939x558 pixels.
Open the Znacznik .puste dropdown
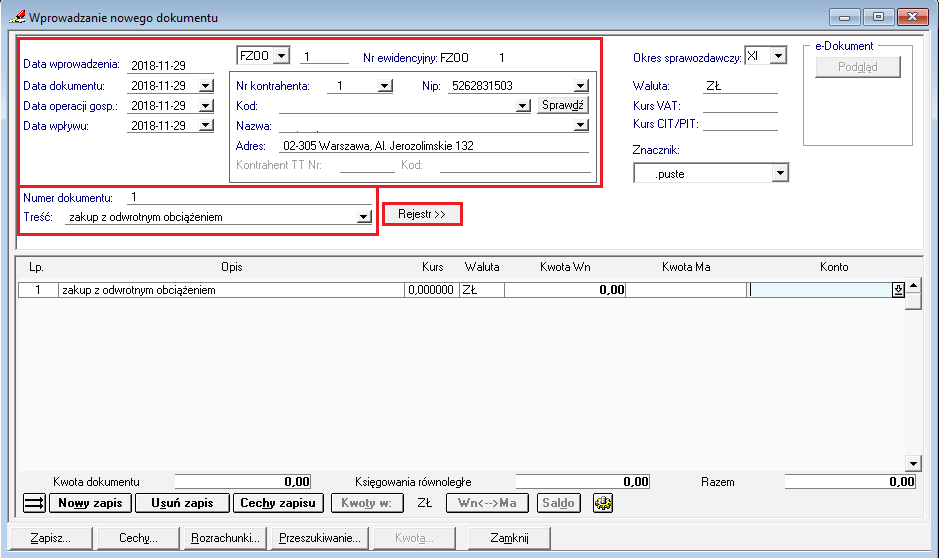point(780,174)
